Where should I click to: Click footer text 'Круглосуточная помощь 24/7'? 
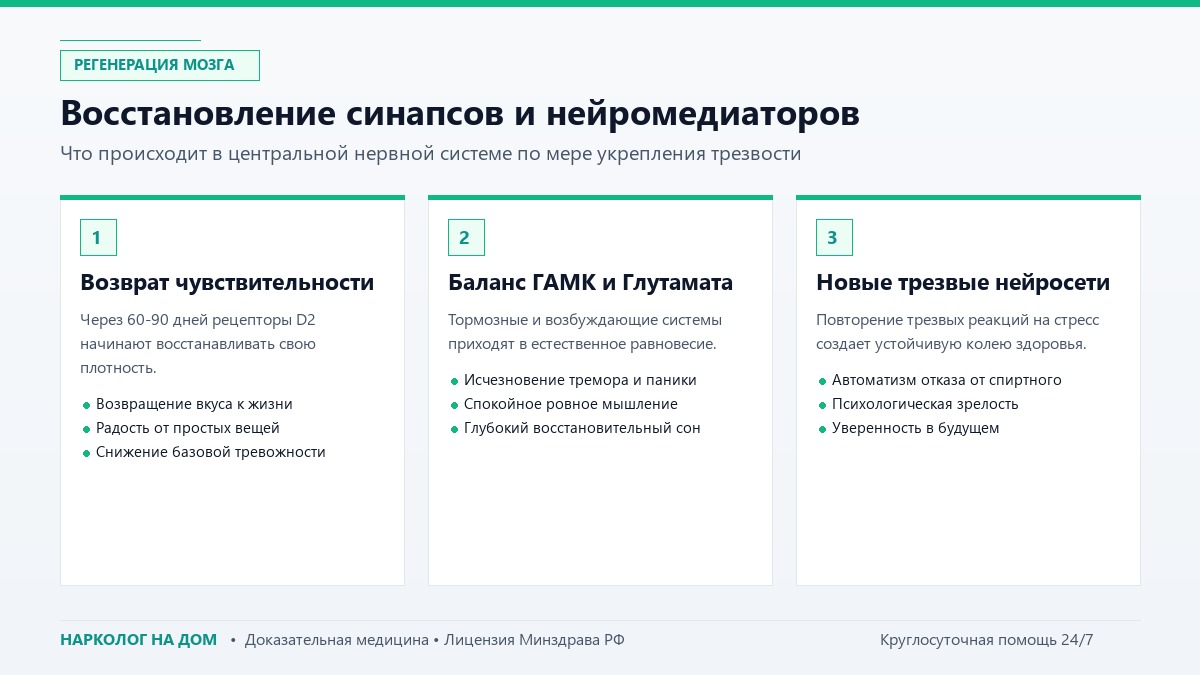click(x=987, y=640)
